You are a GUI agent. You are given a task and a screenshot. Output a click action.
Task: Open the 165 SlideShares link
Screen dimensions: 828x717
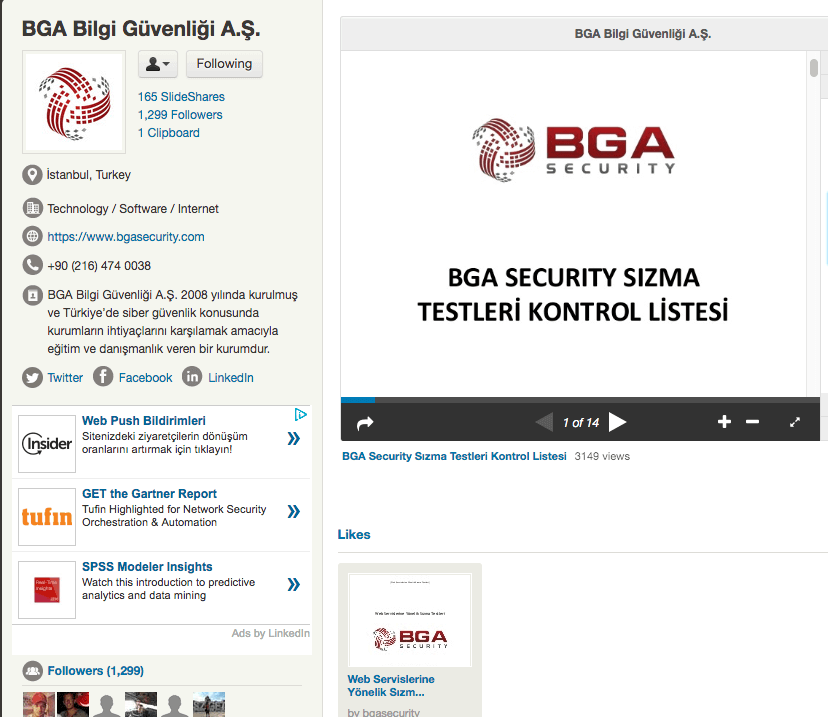pyautogui.click(x=181, y=97)
